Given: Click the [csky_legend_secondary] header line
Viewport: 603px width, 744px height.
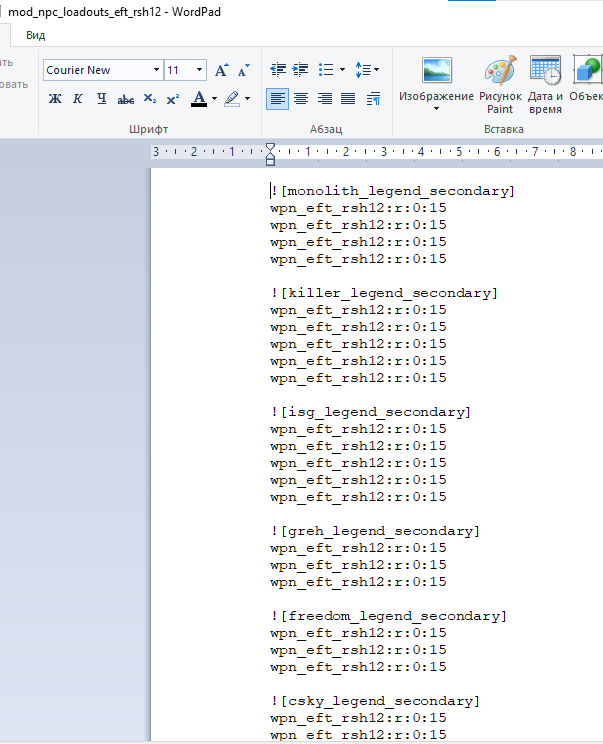Looking at the screenshot, I should pos(375,701).
